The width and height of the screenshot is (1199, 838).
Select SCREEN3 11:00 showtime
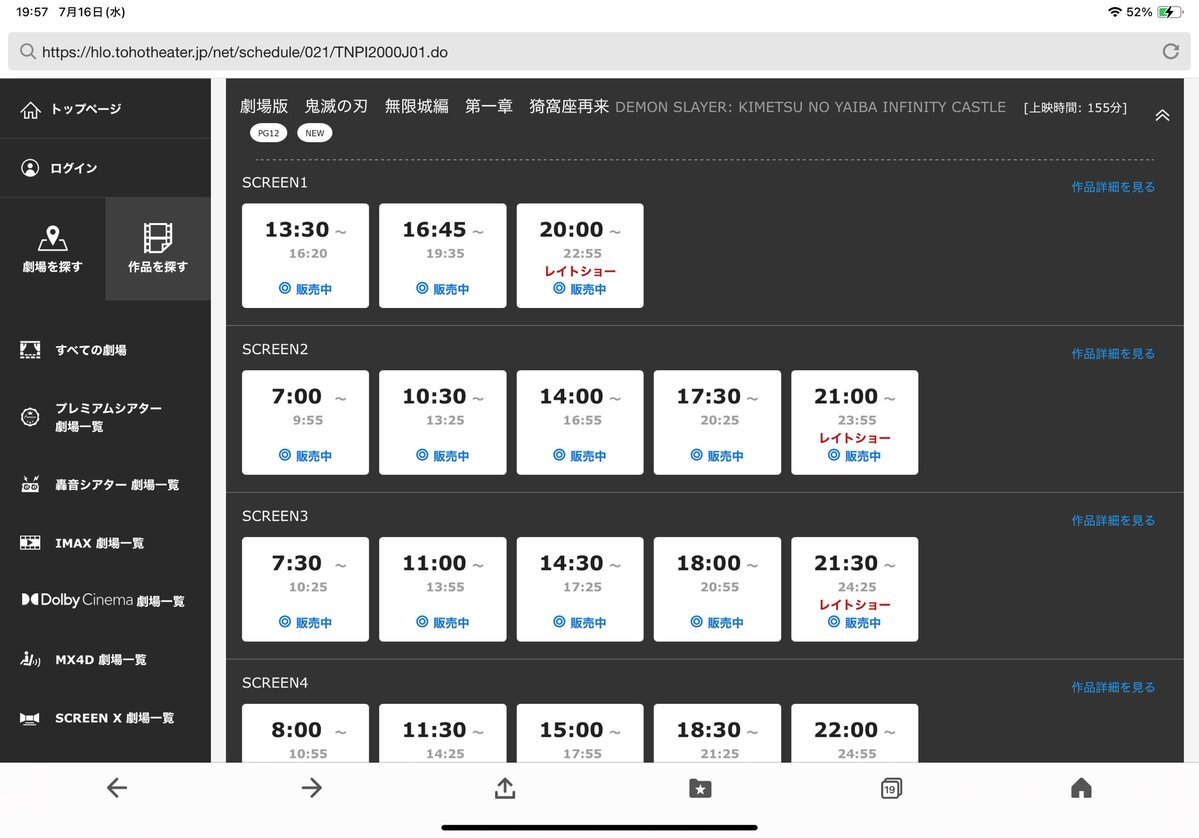(443, 589)
